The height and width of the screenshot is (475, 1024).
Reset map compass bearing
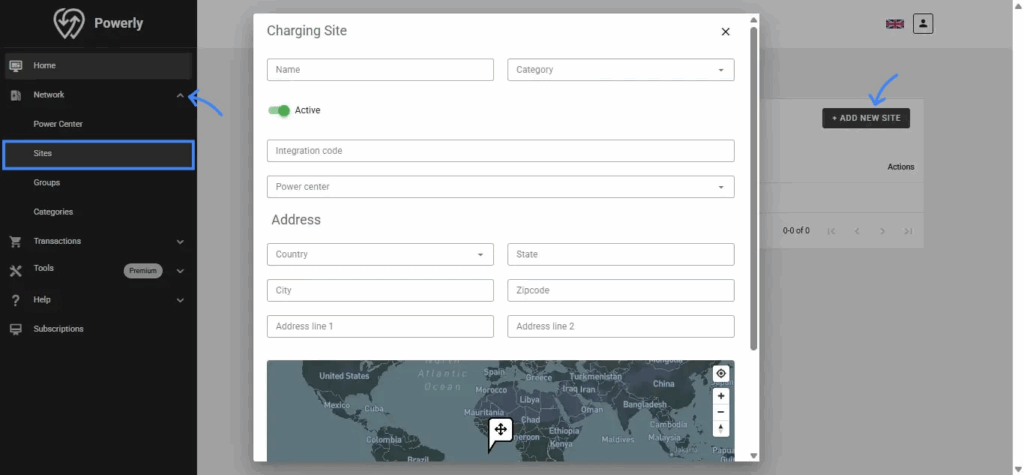click(721, 429)
